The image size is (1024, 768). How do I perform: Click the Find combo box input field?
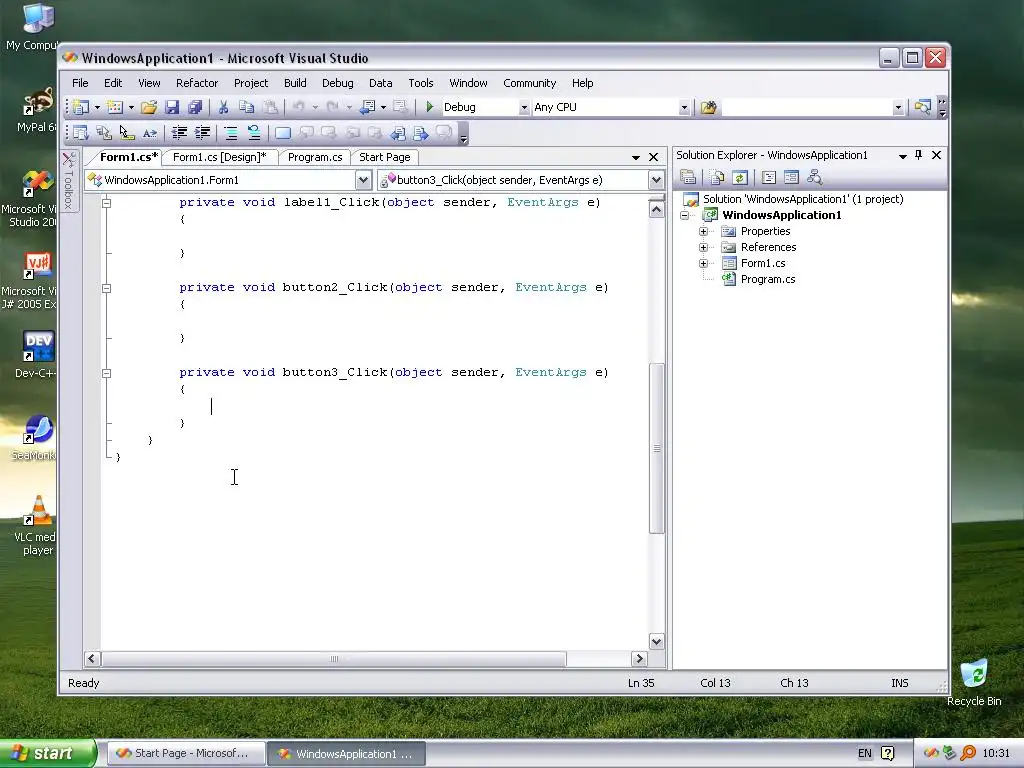807,107
